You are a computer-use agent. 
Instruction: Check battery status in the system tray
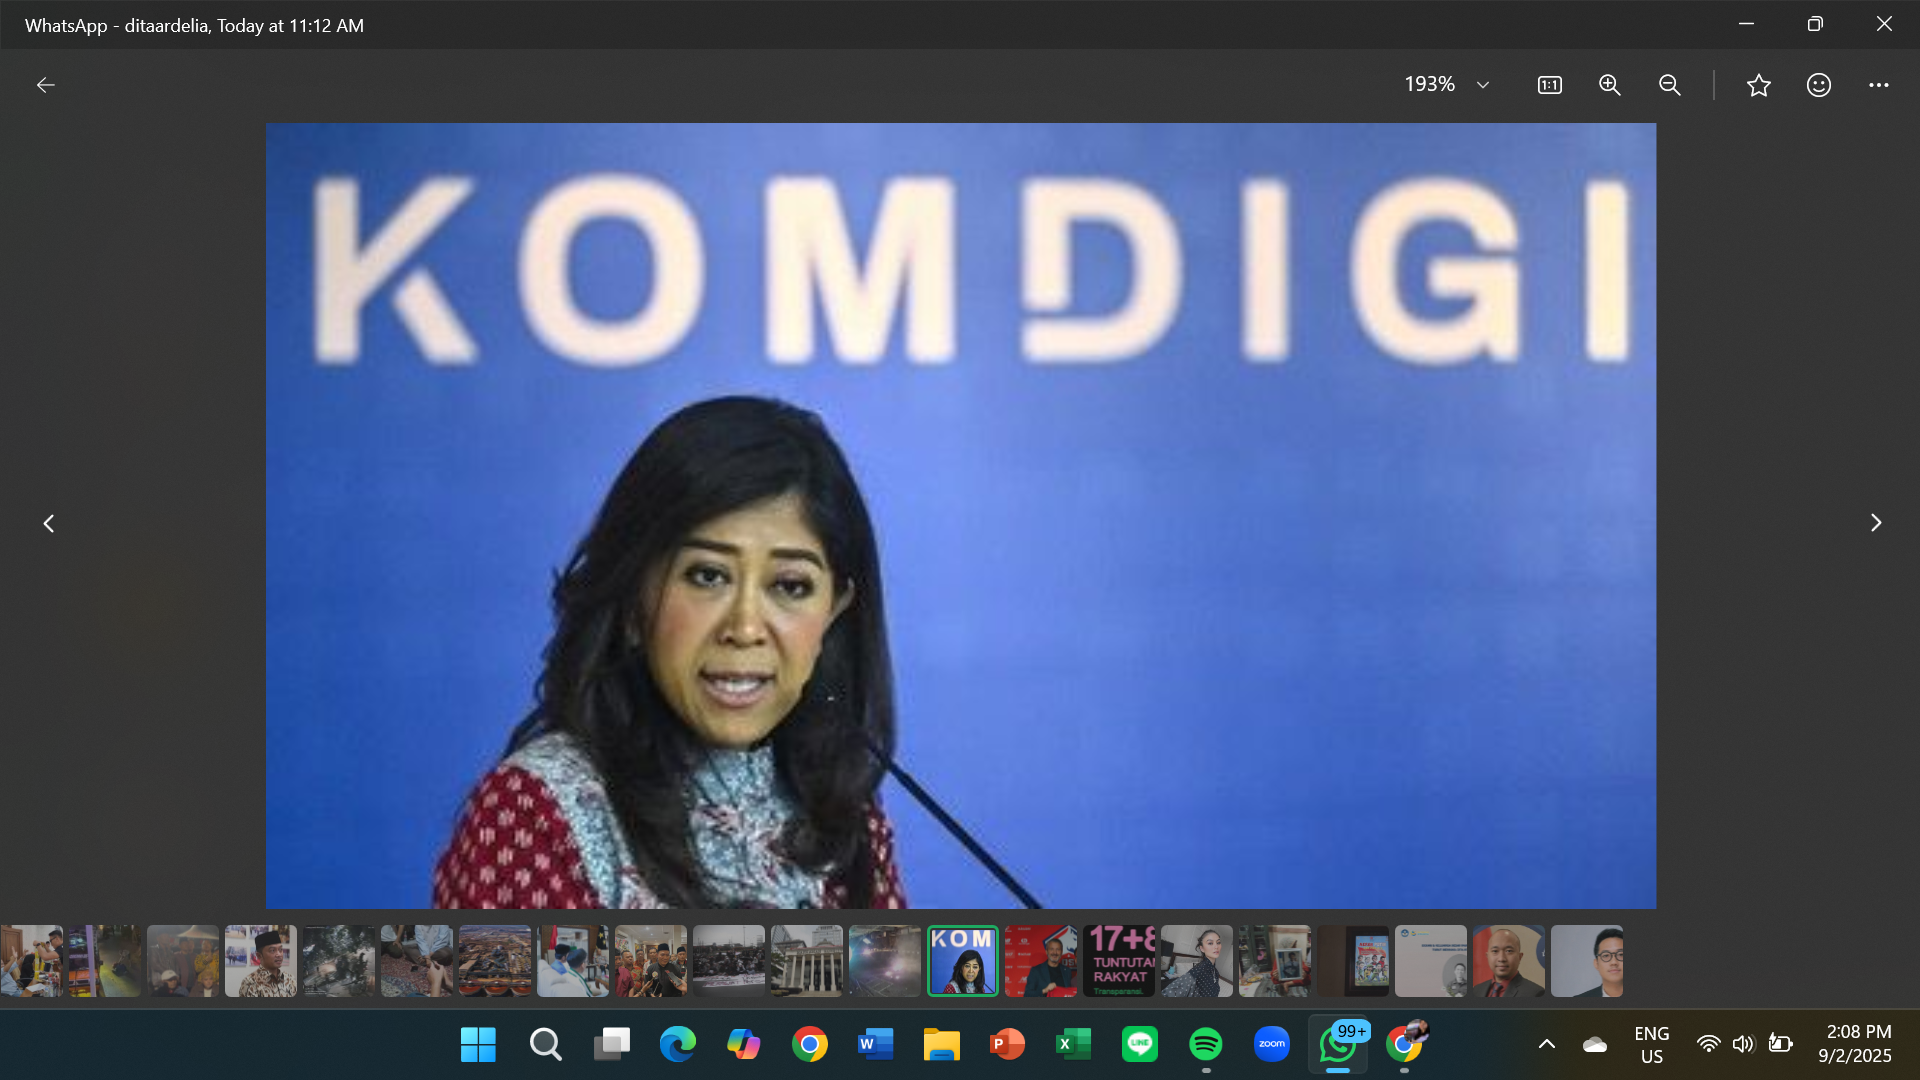[x=1780, y=1044]
